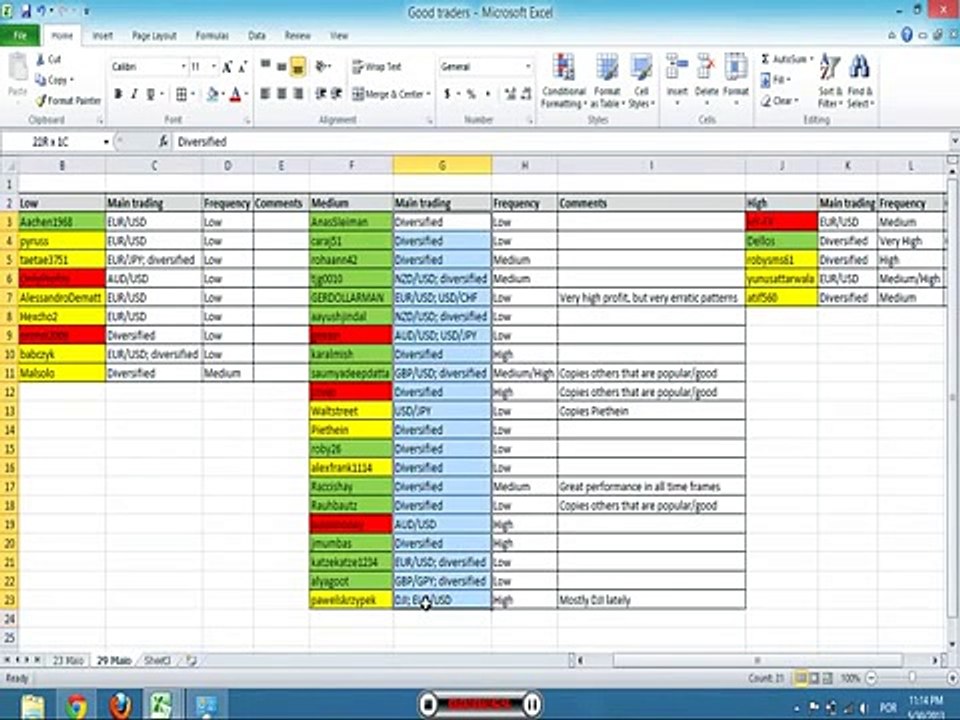The width and height of the screenshot is (960, 720).
Task: Click the Insert cells icon
Action: (677, 67)
